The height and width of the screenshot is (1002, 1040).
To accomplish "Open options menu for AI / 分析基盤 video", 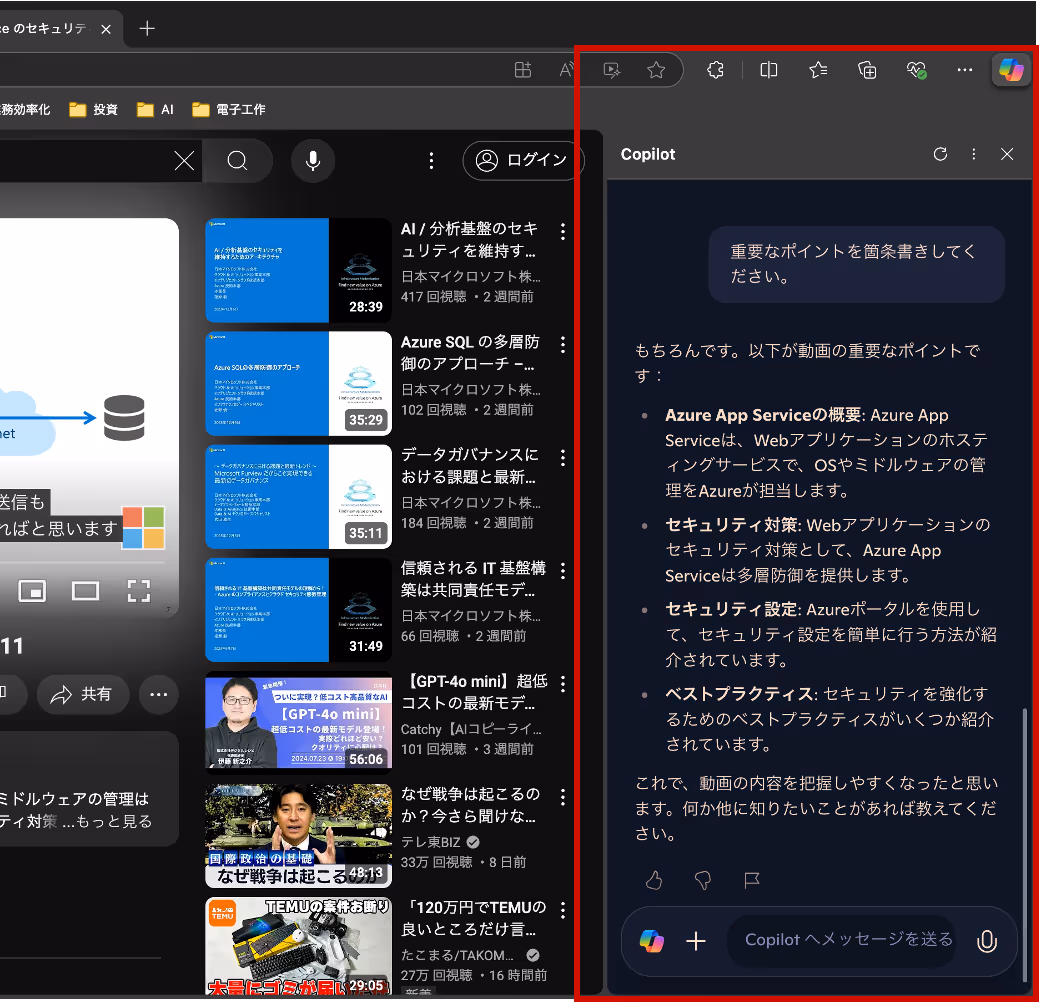I will [562, 231].
